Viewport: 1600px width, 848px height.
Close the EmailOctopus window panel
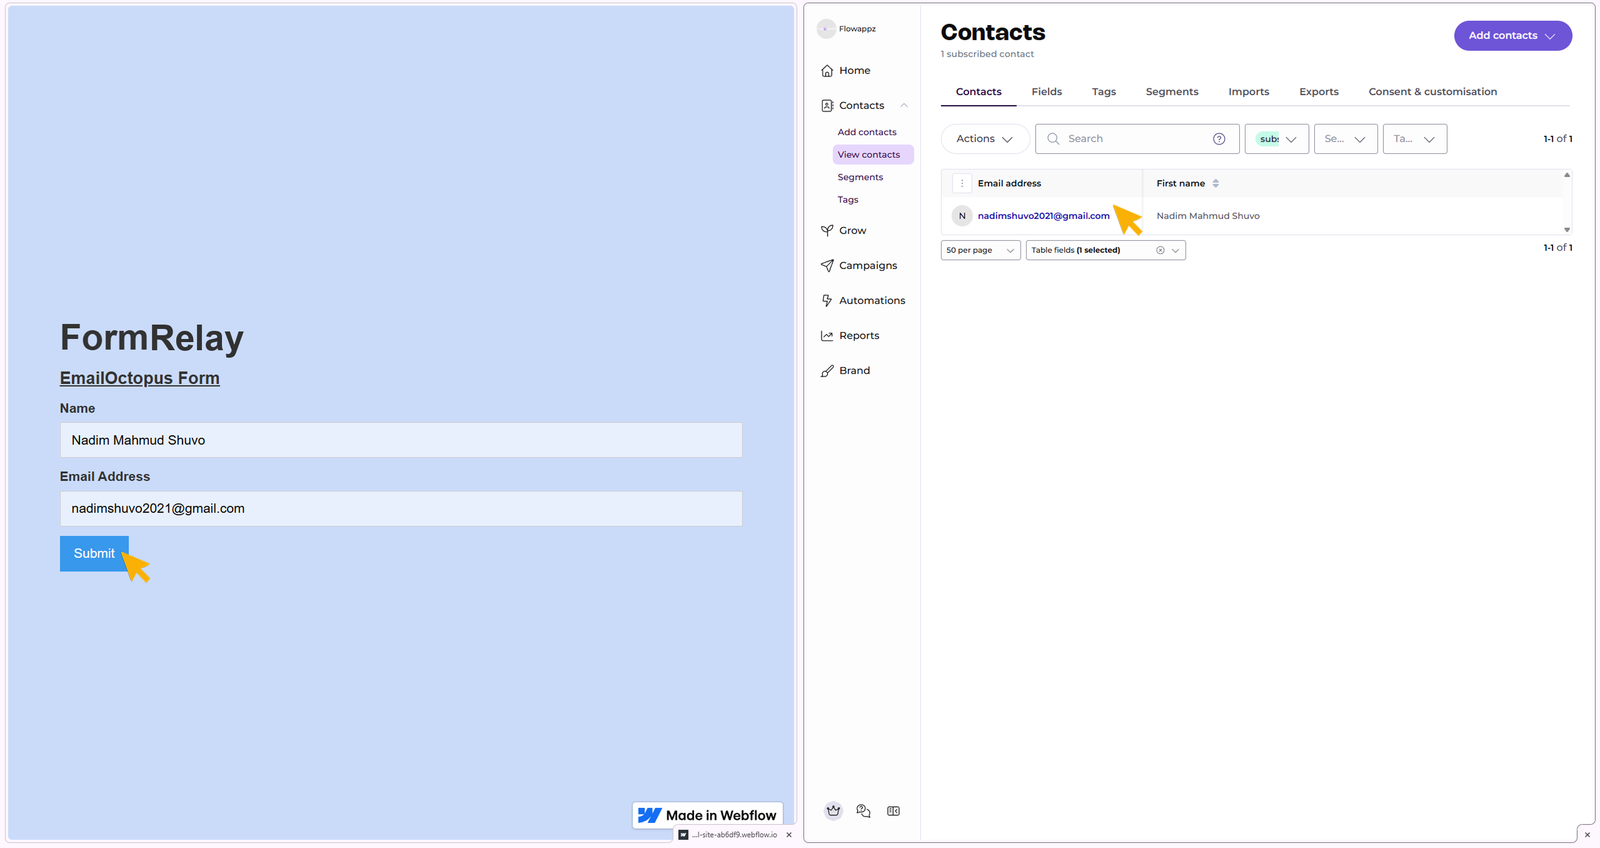(1587, 835)
